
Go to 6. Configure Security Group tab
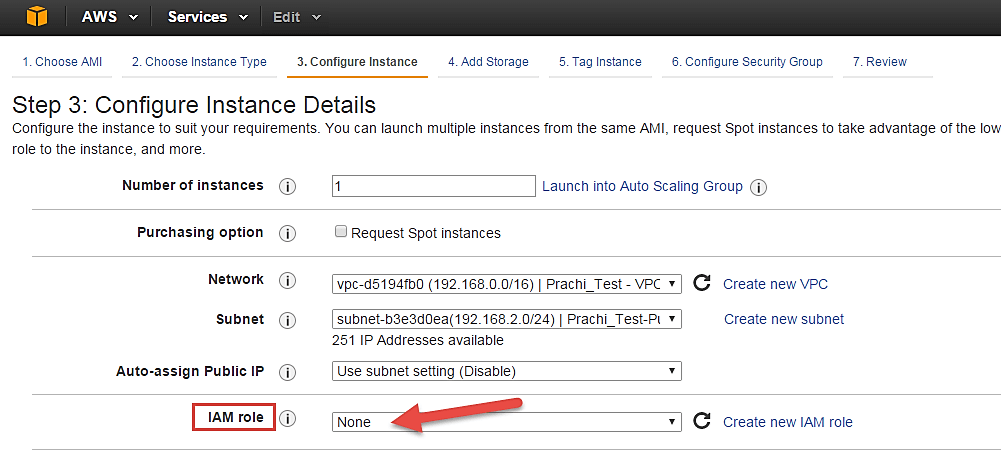coord(746,62)
